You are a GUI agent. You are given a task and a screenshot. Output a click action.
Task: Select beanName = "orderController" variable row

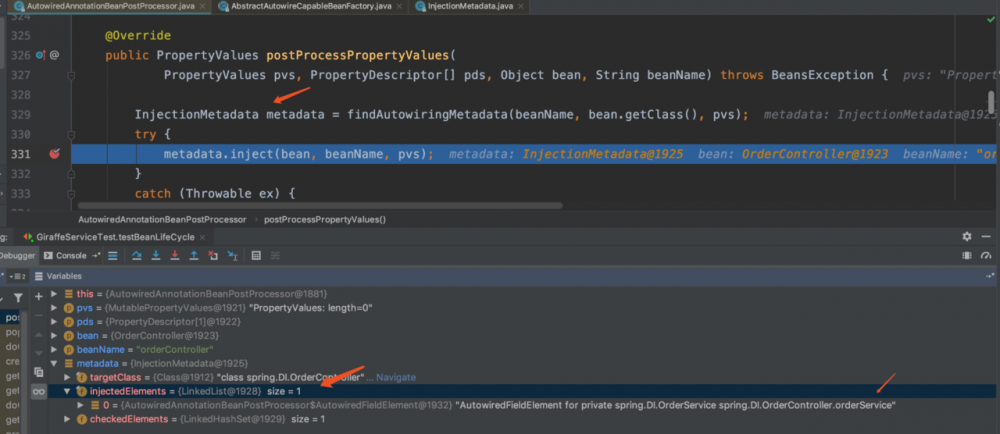click(523, 349)
